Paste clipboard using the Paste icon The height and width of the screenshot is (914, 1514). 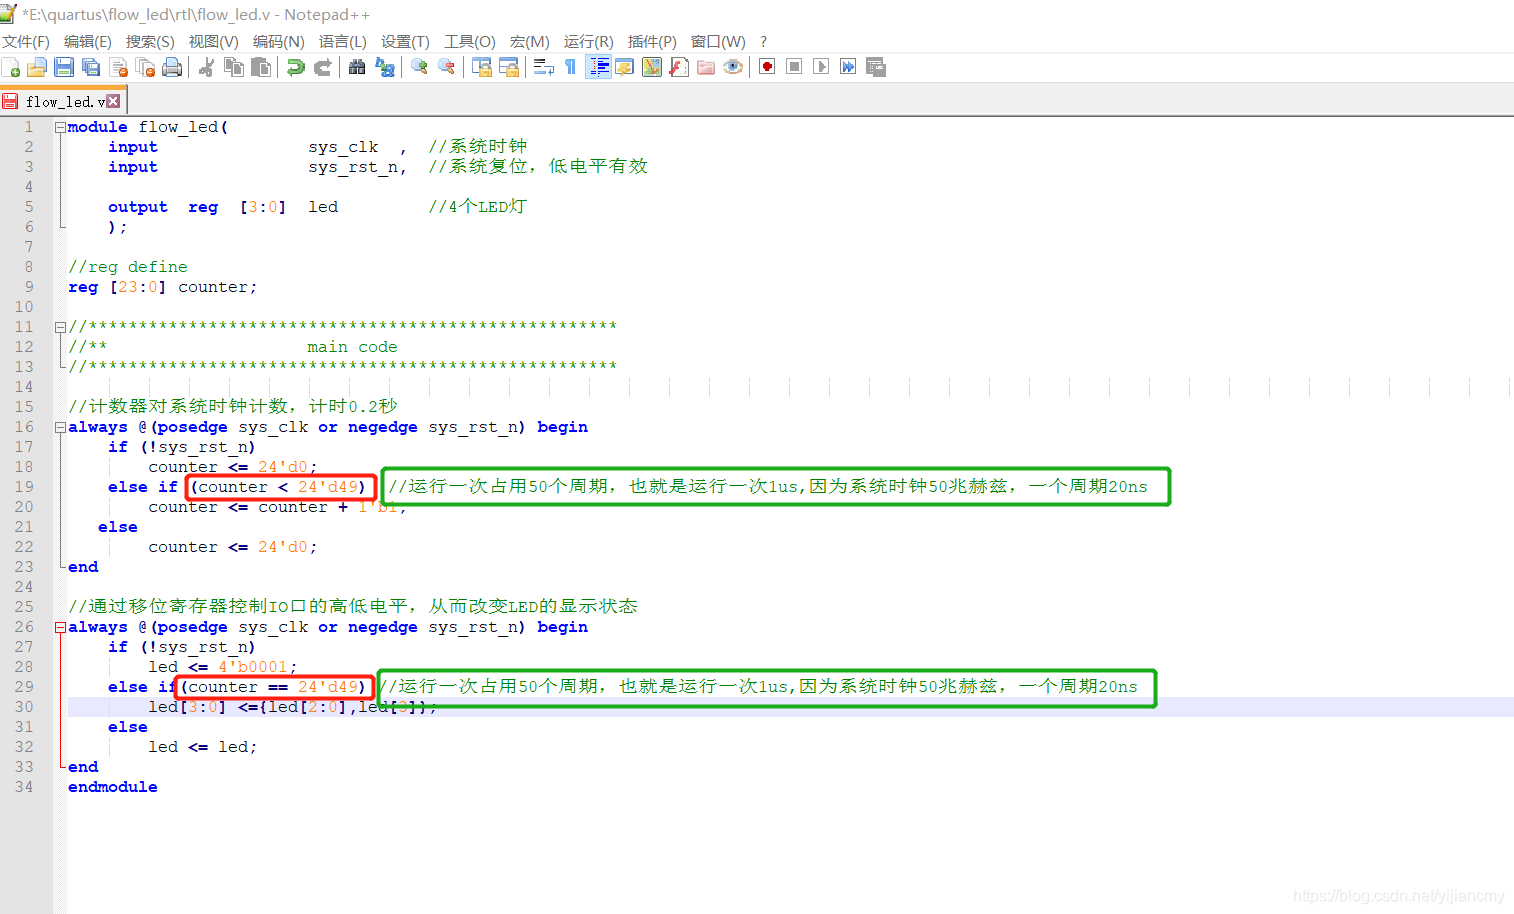pos(261,67)
